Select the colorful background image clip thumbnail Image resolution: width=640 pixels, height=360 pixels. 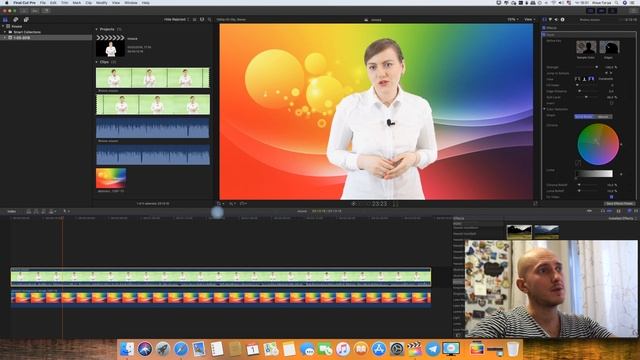tap(111, 178)
